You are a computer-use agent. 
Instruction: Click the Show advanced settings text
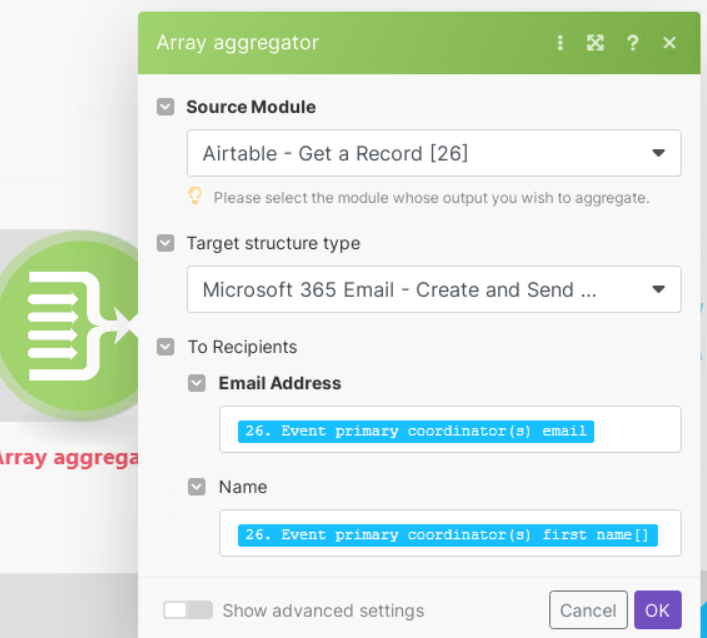(x=323, y=611)
